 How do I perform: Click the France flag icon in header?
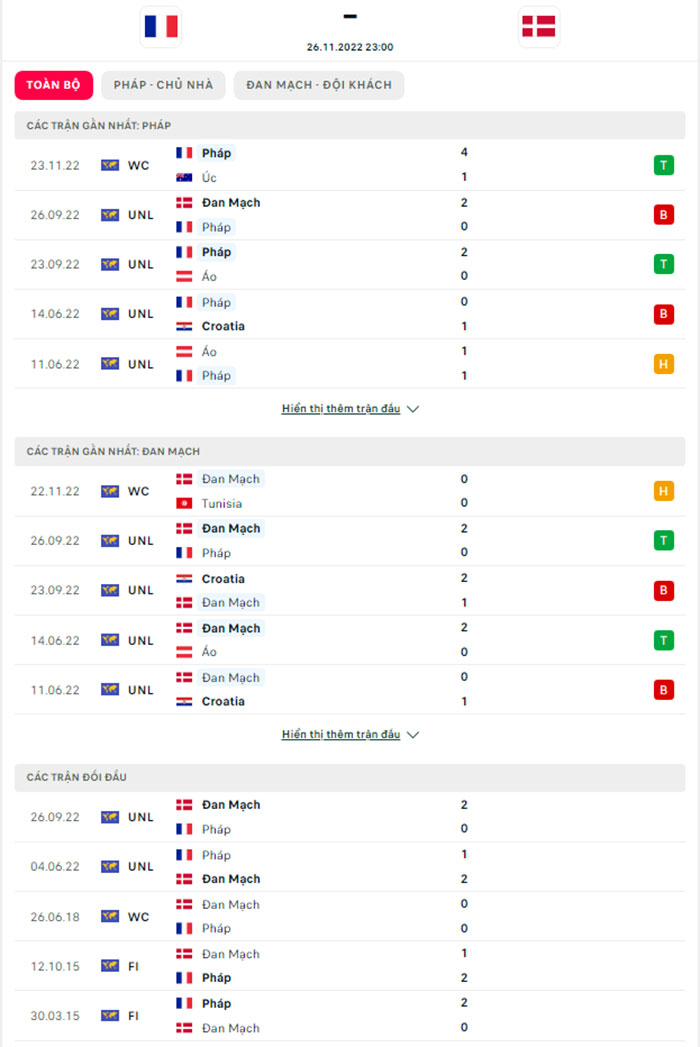click(x=160, y=27)
